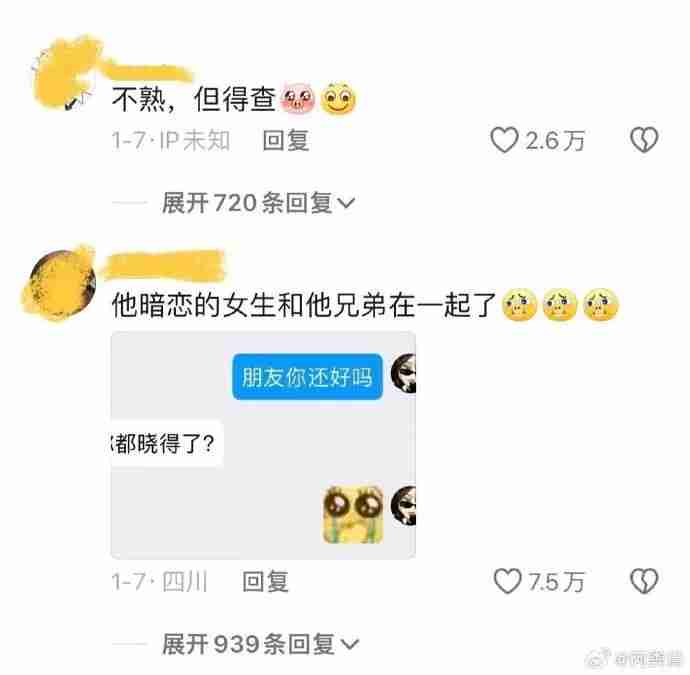Image resolution: width=690 pixels, height=675 pixels.
Task: Open the attached chat screenshot image
Action: tap(263, 445)
